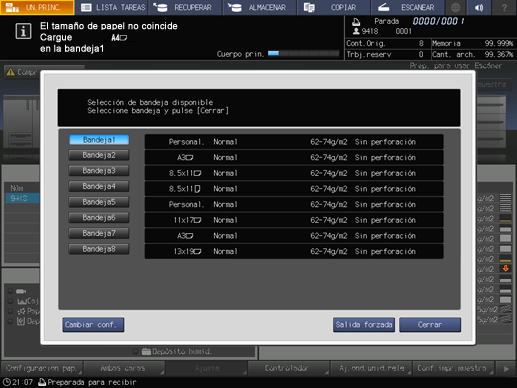Click the 11x17 Normal tray row

pyautogui.click(x=294, y=220)
